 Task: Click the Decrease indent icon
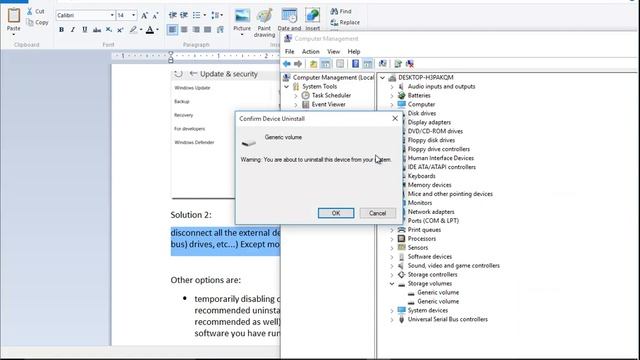[x=173, y=15]
